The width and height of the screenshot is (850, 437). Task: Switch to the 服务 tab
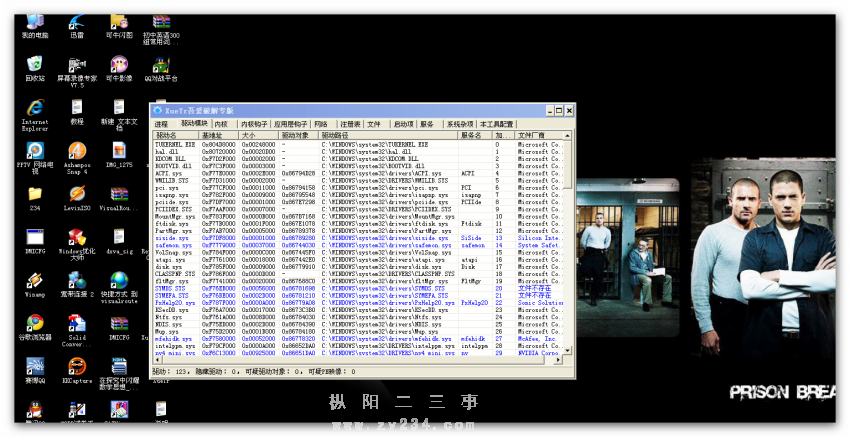[427, 124]
